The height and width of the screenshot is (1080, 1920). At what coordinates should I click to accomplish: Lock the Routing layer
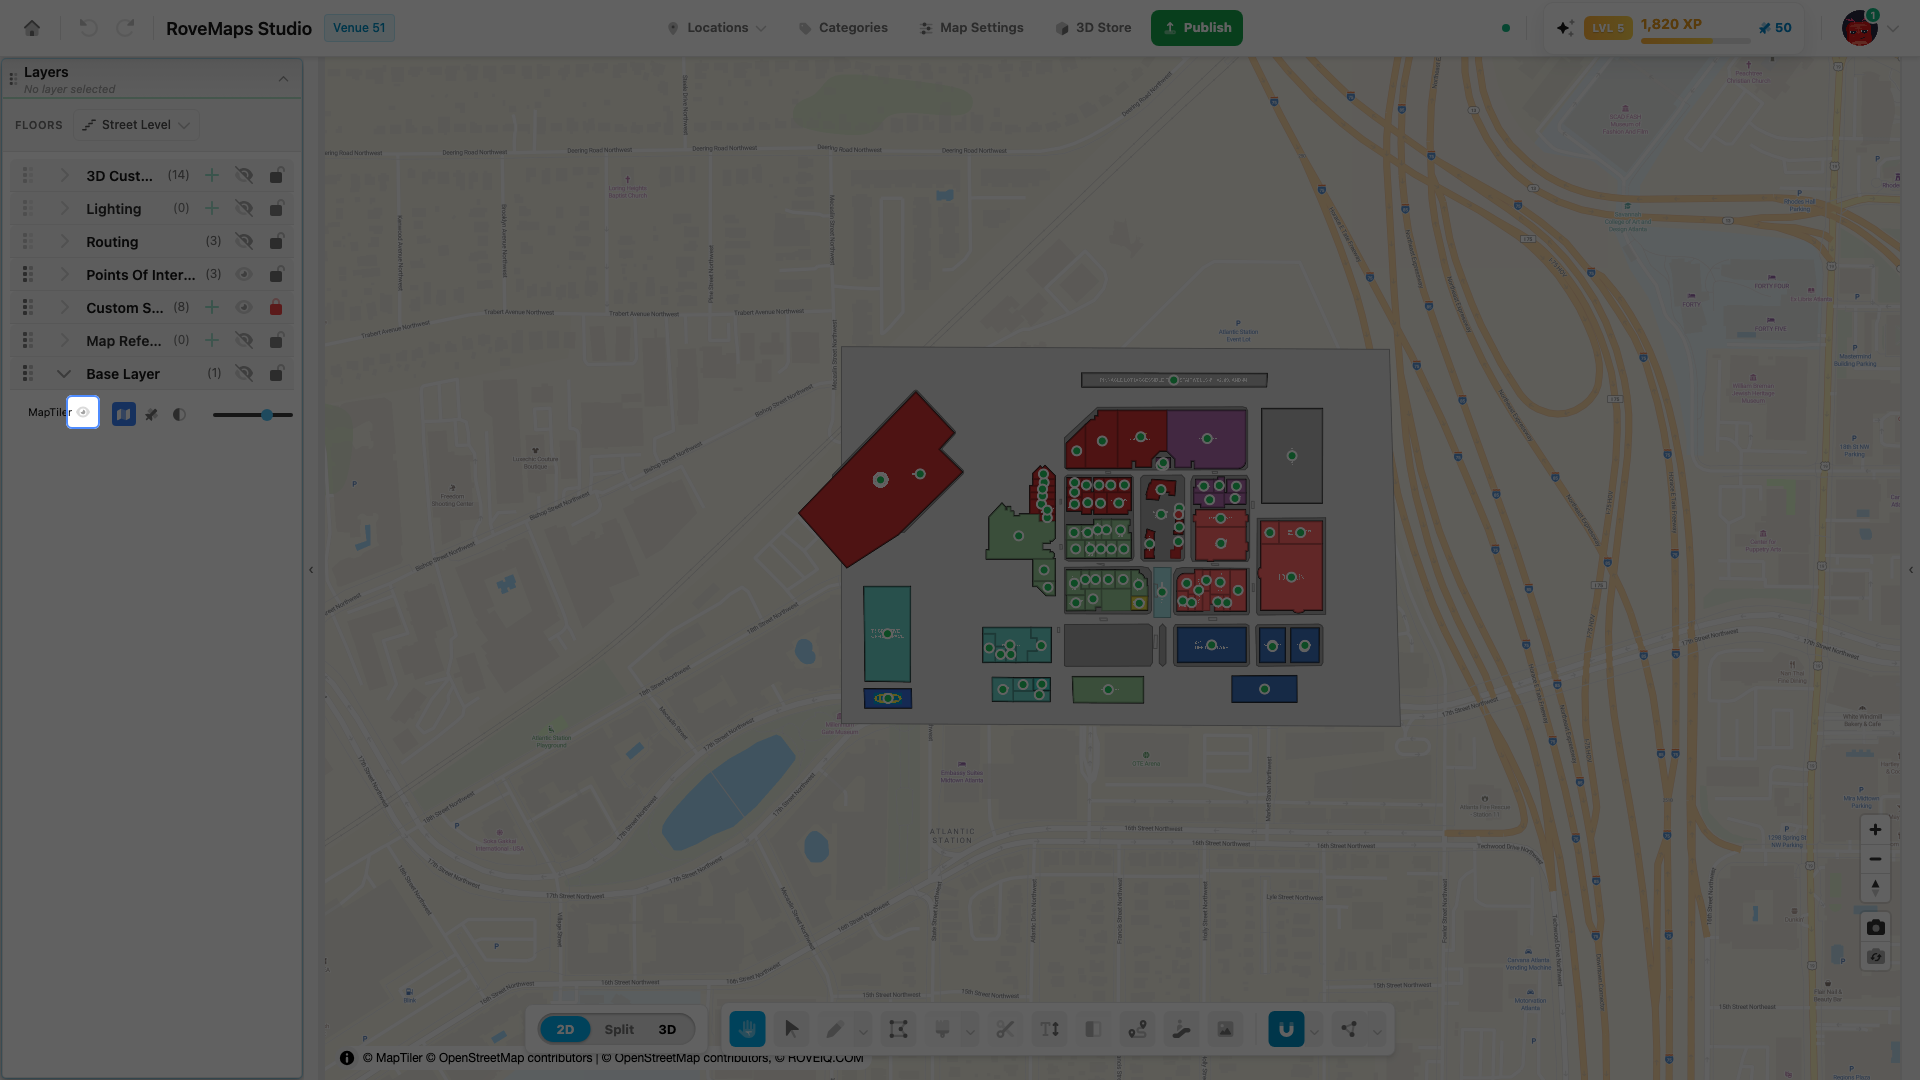tap(276, 241)
